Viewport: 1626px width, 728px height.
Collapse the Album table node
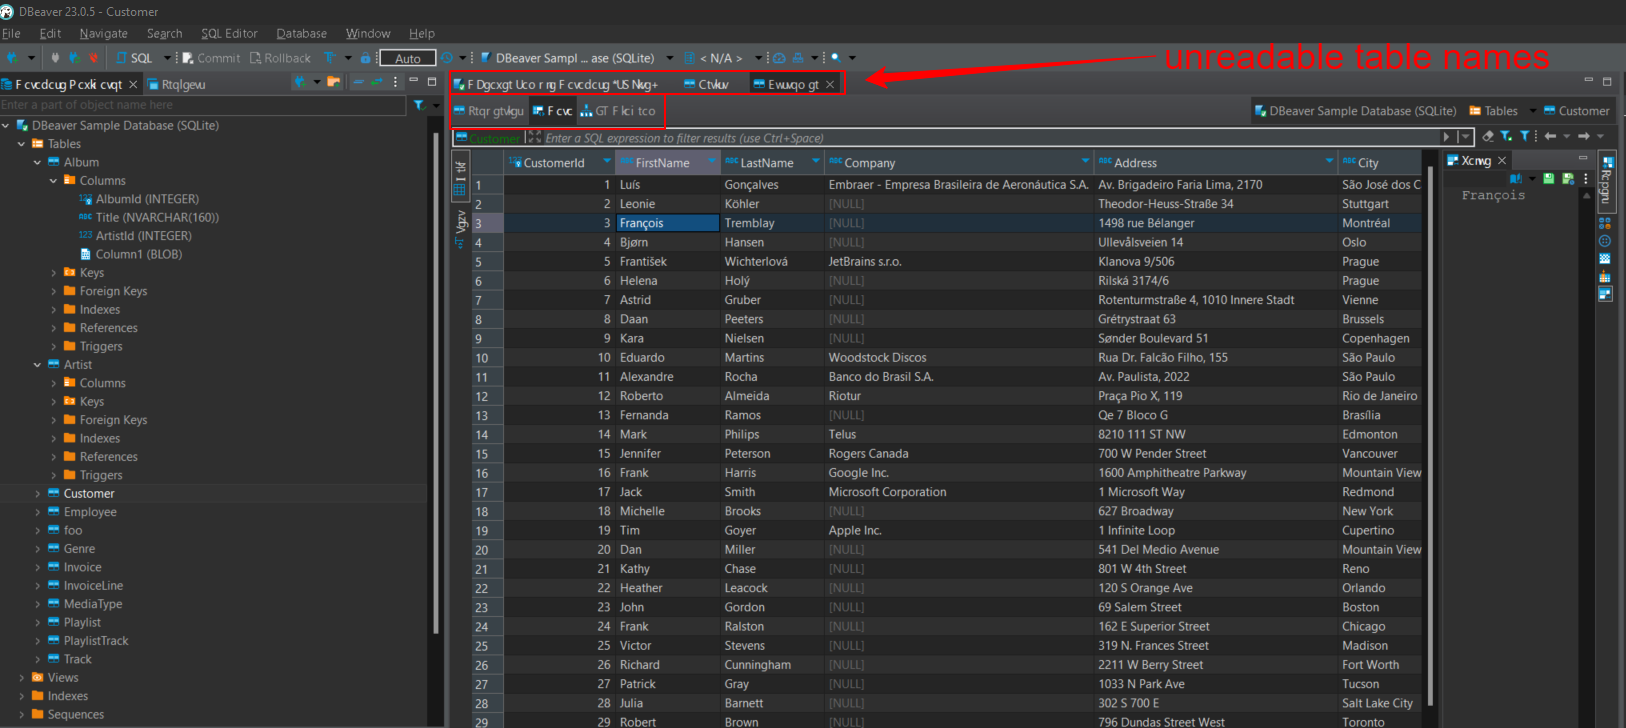pos(38,162)
